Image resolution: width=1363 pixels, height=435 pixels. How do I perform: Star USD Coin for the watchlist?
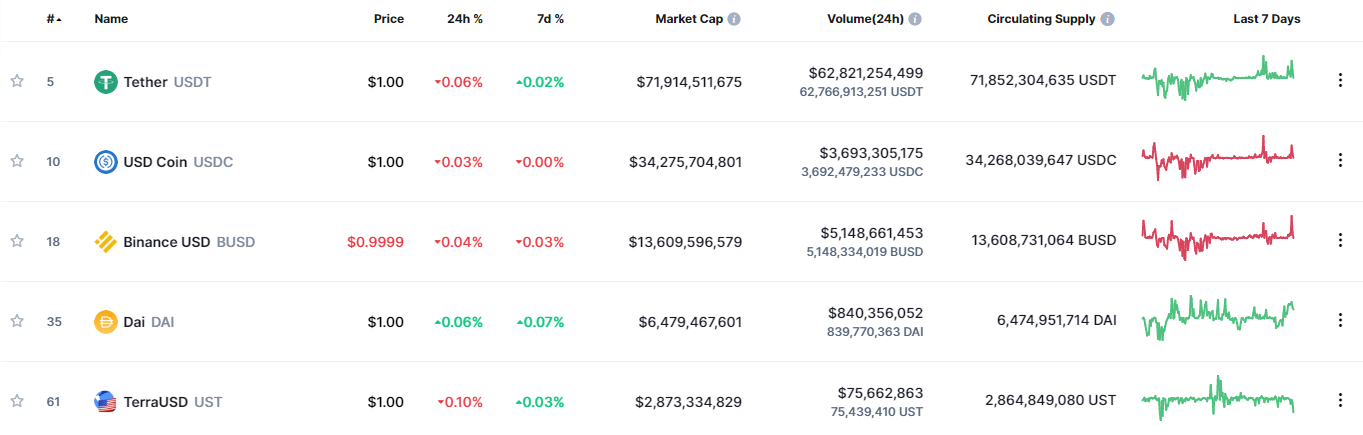pos(17,162)
